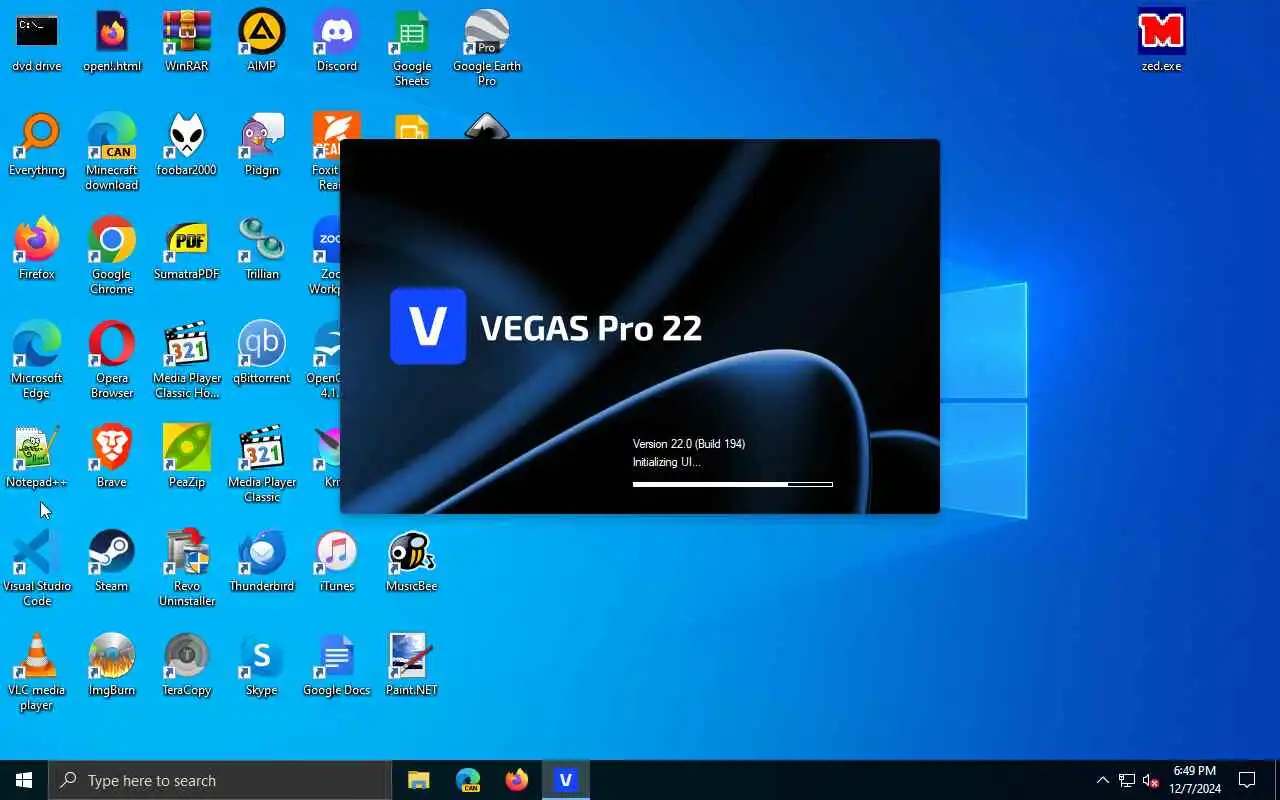Launch foobar2000 from the desktop
This screenshot has height=800, width=1280.
187,145
